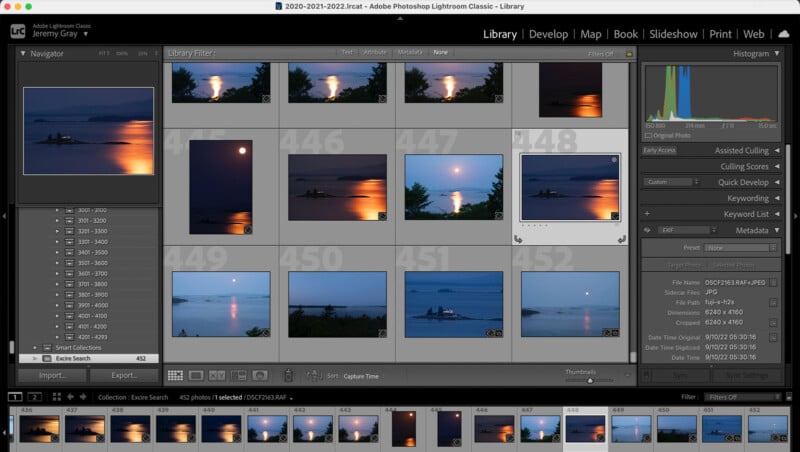Click the Import button
This screenshot has width=800, height=452.
coord(52,375)
